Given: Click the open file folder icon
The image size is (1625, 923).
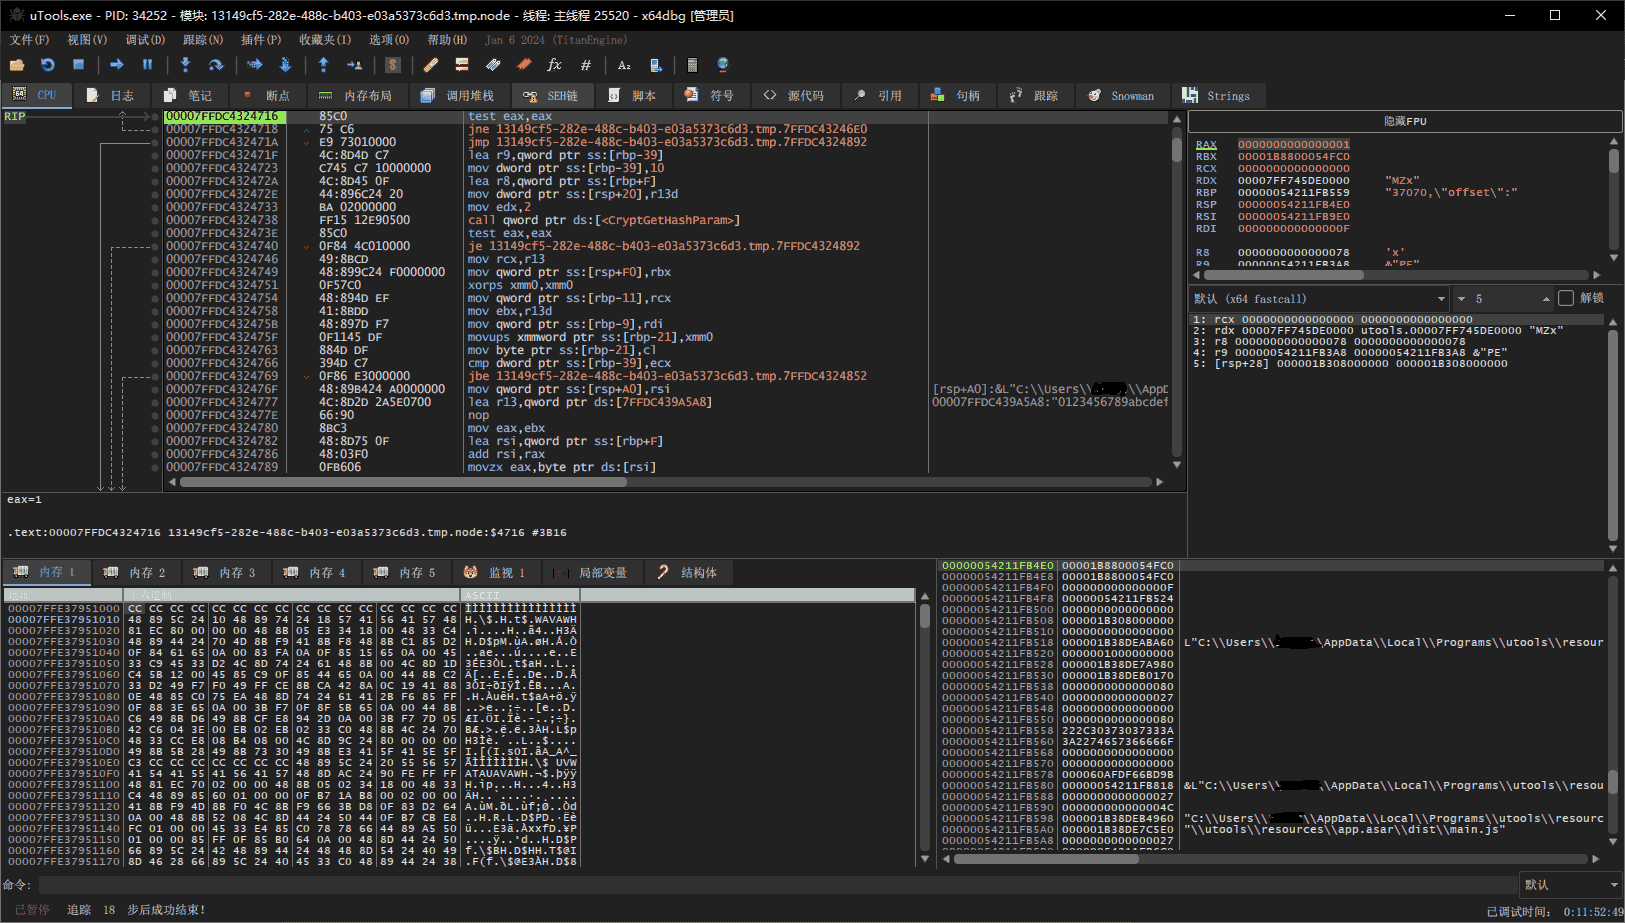Looking at the screenshot, I should [17, 65].
